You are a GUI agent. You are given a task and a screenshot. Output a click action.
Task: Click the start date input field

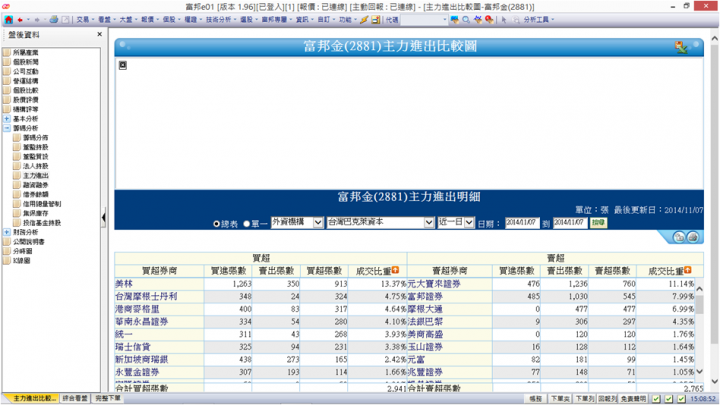coord(522,223)
